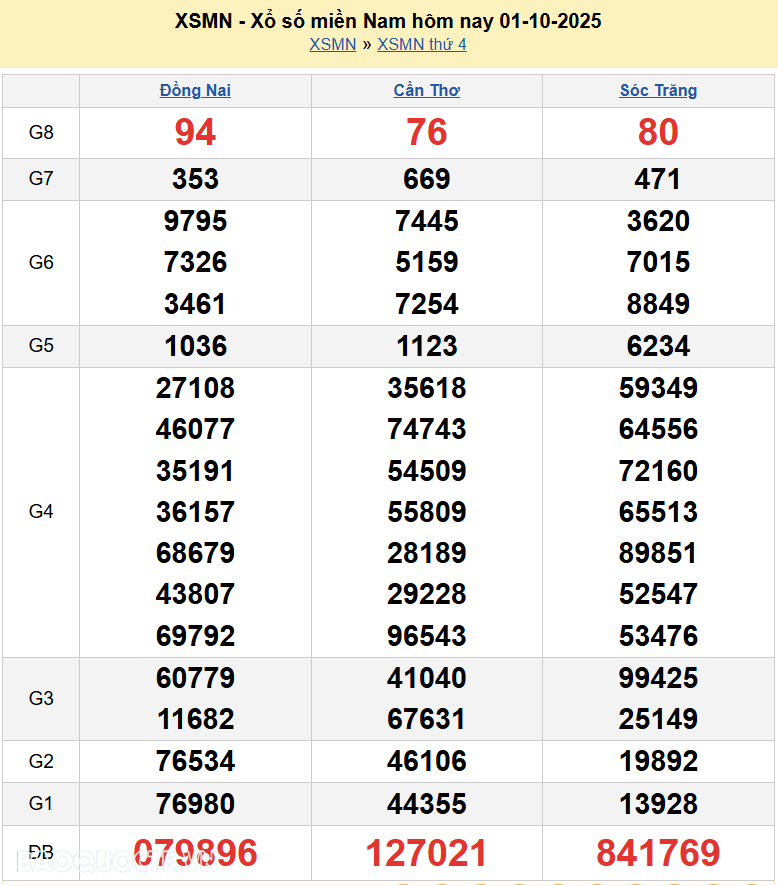The width and height of the screenshot is (778, 885).
Task: Click Đồng Nai G5 number 1036
Action: [x=195, y=346]
